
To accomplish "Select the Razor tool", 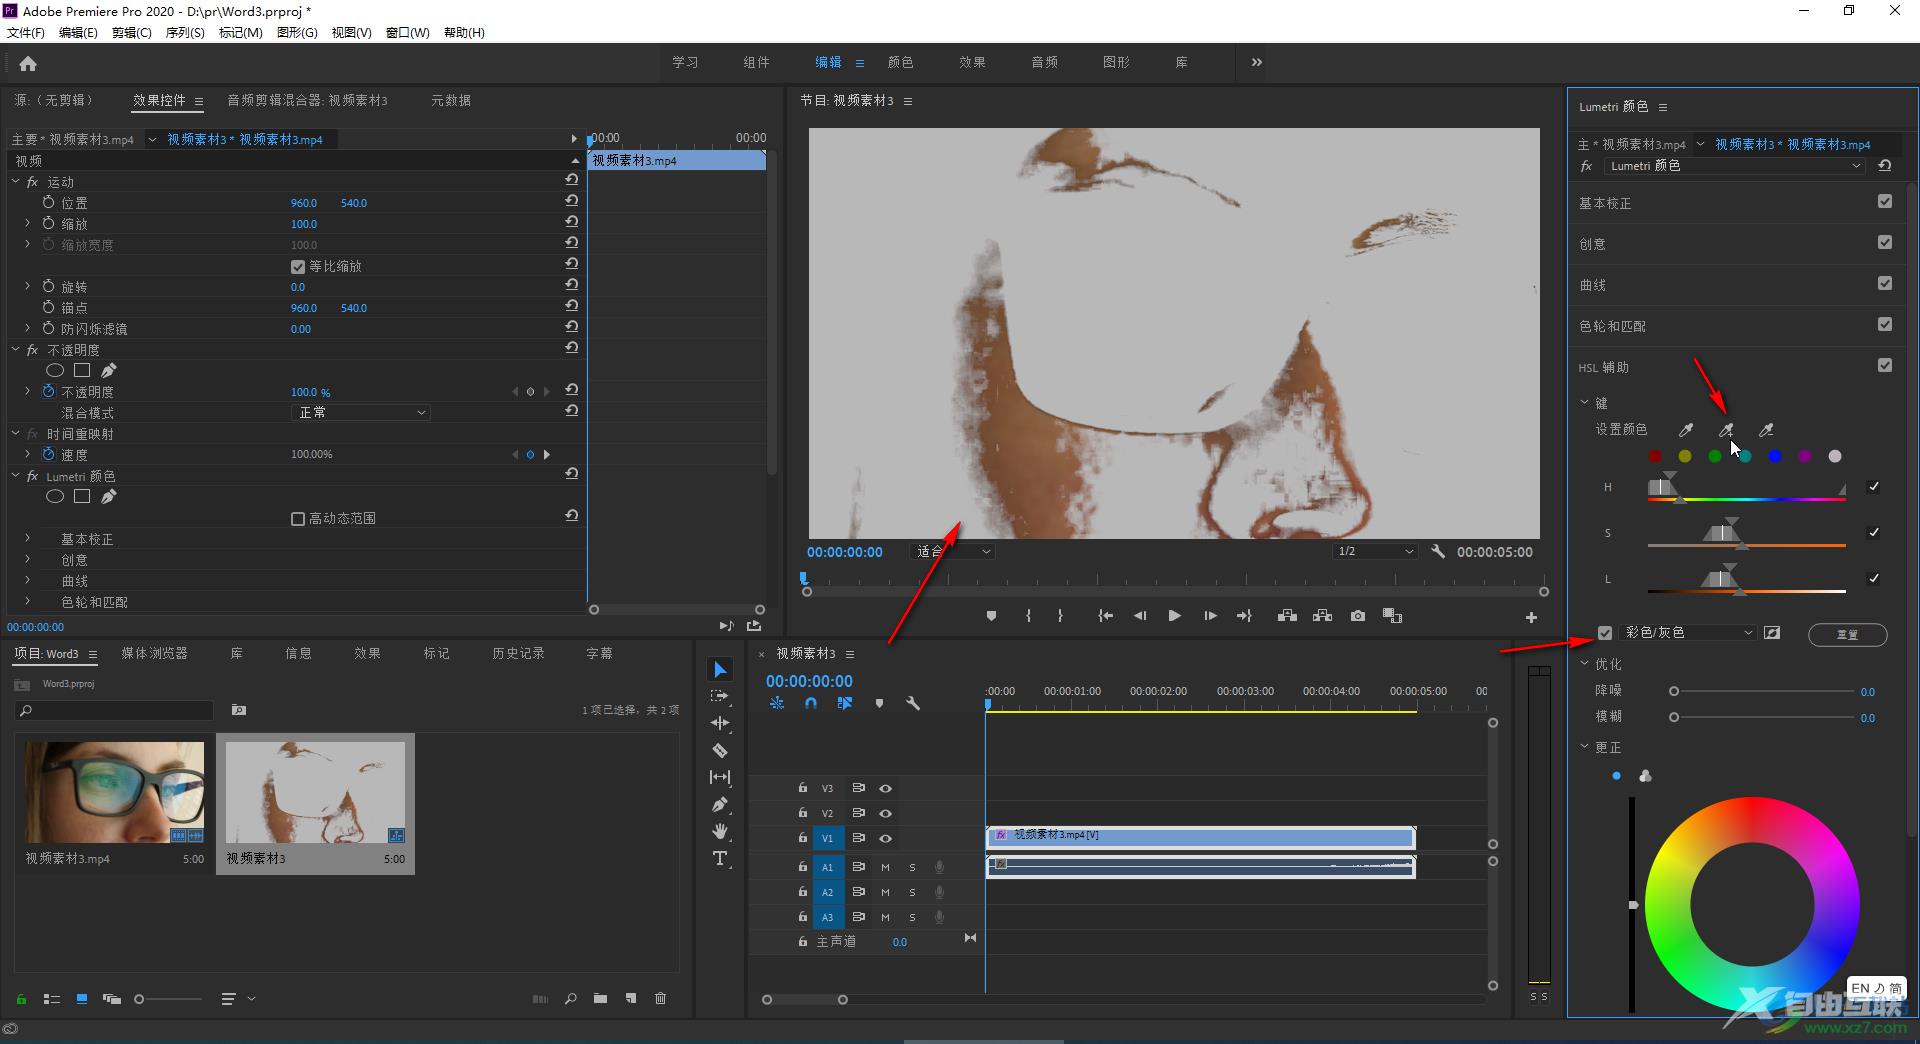I will coord(720,750).
